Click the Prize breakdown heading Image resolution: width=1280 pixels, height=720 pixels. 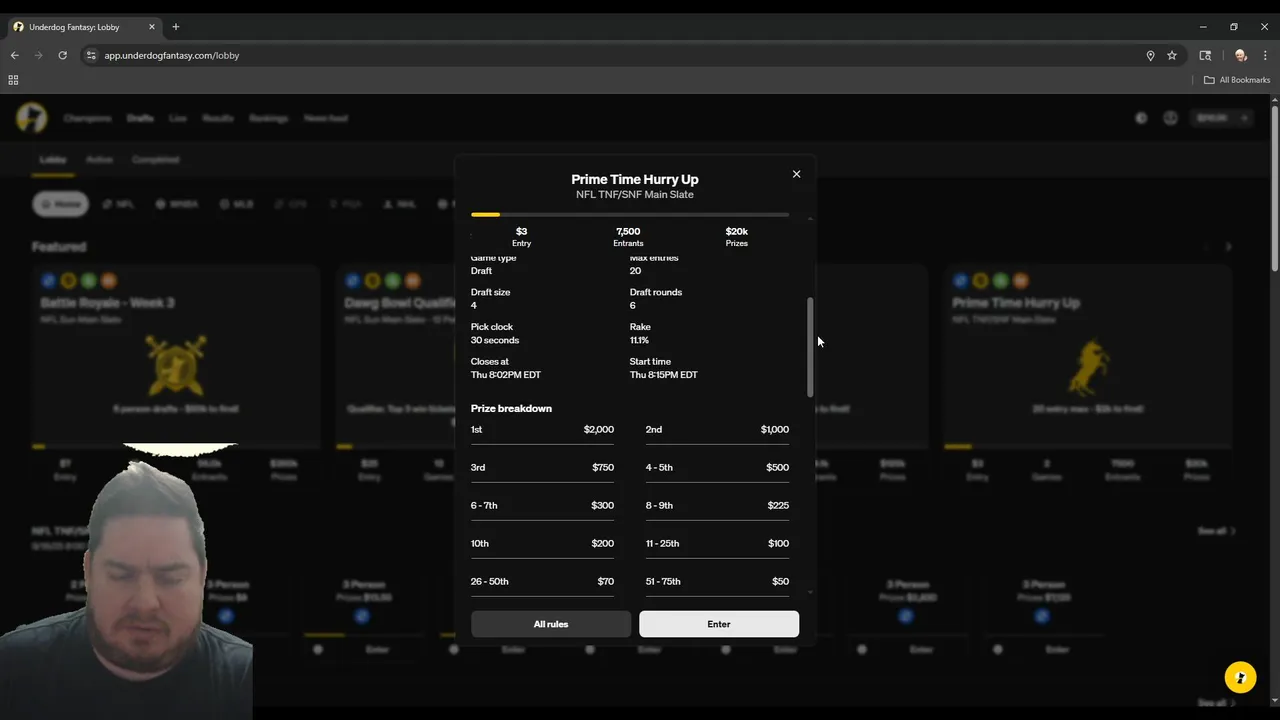coord(511,409)
